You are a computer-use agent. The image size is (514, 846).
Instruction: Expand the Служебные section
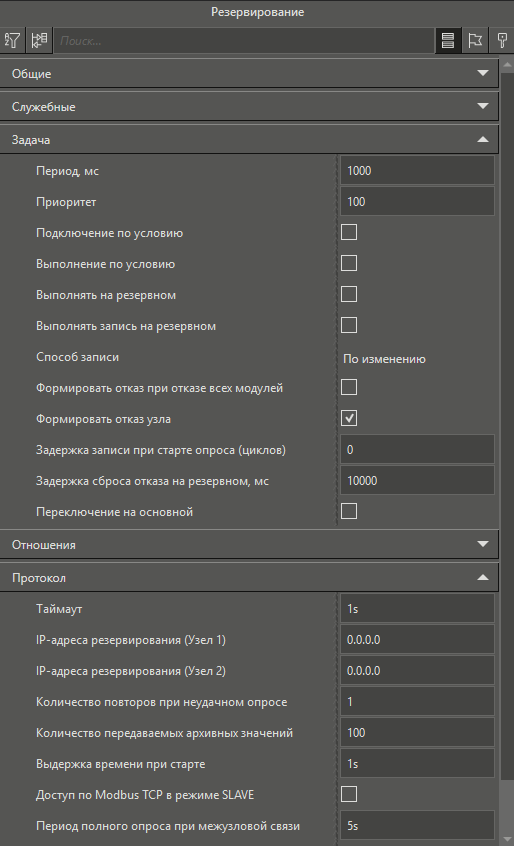(249, 106)
